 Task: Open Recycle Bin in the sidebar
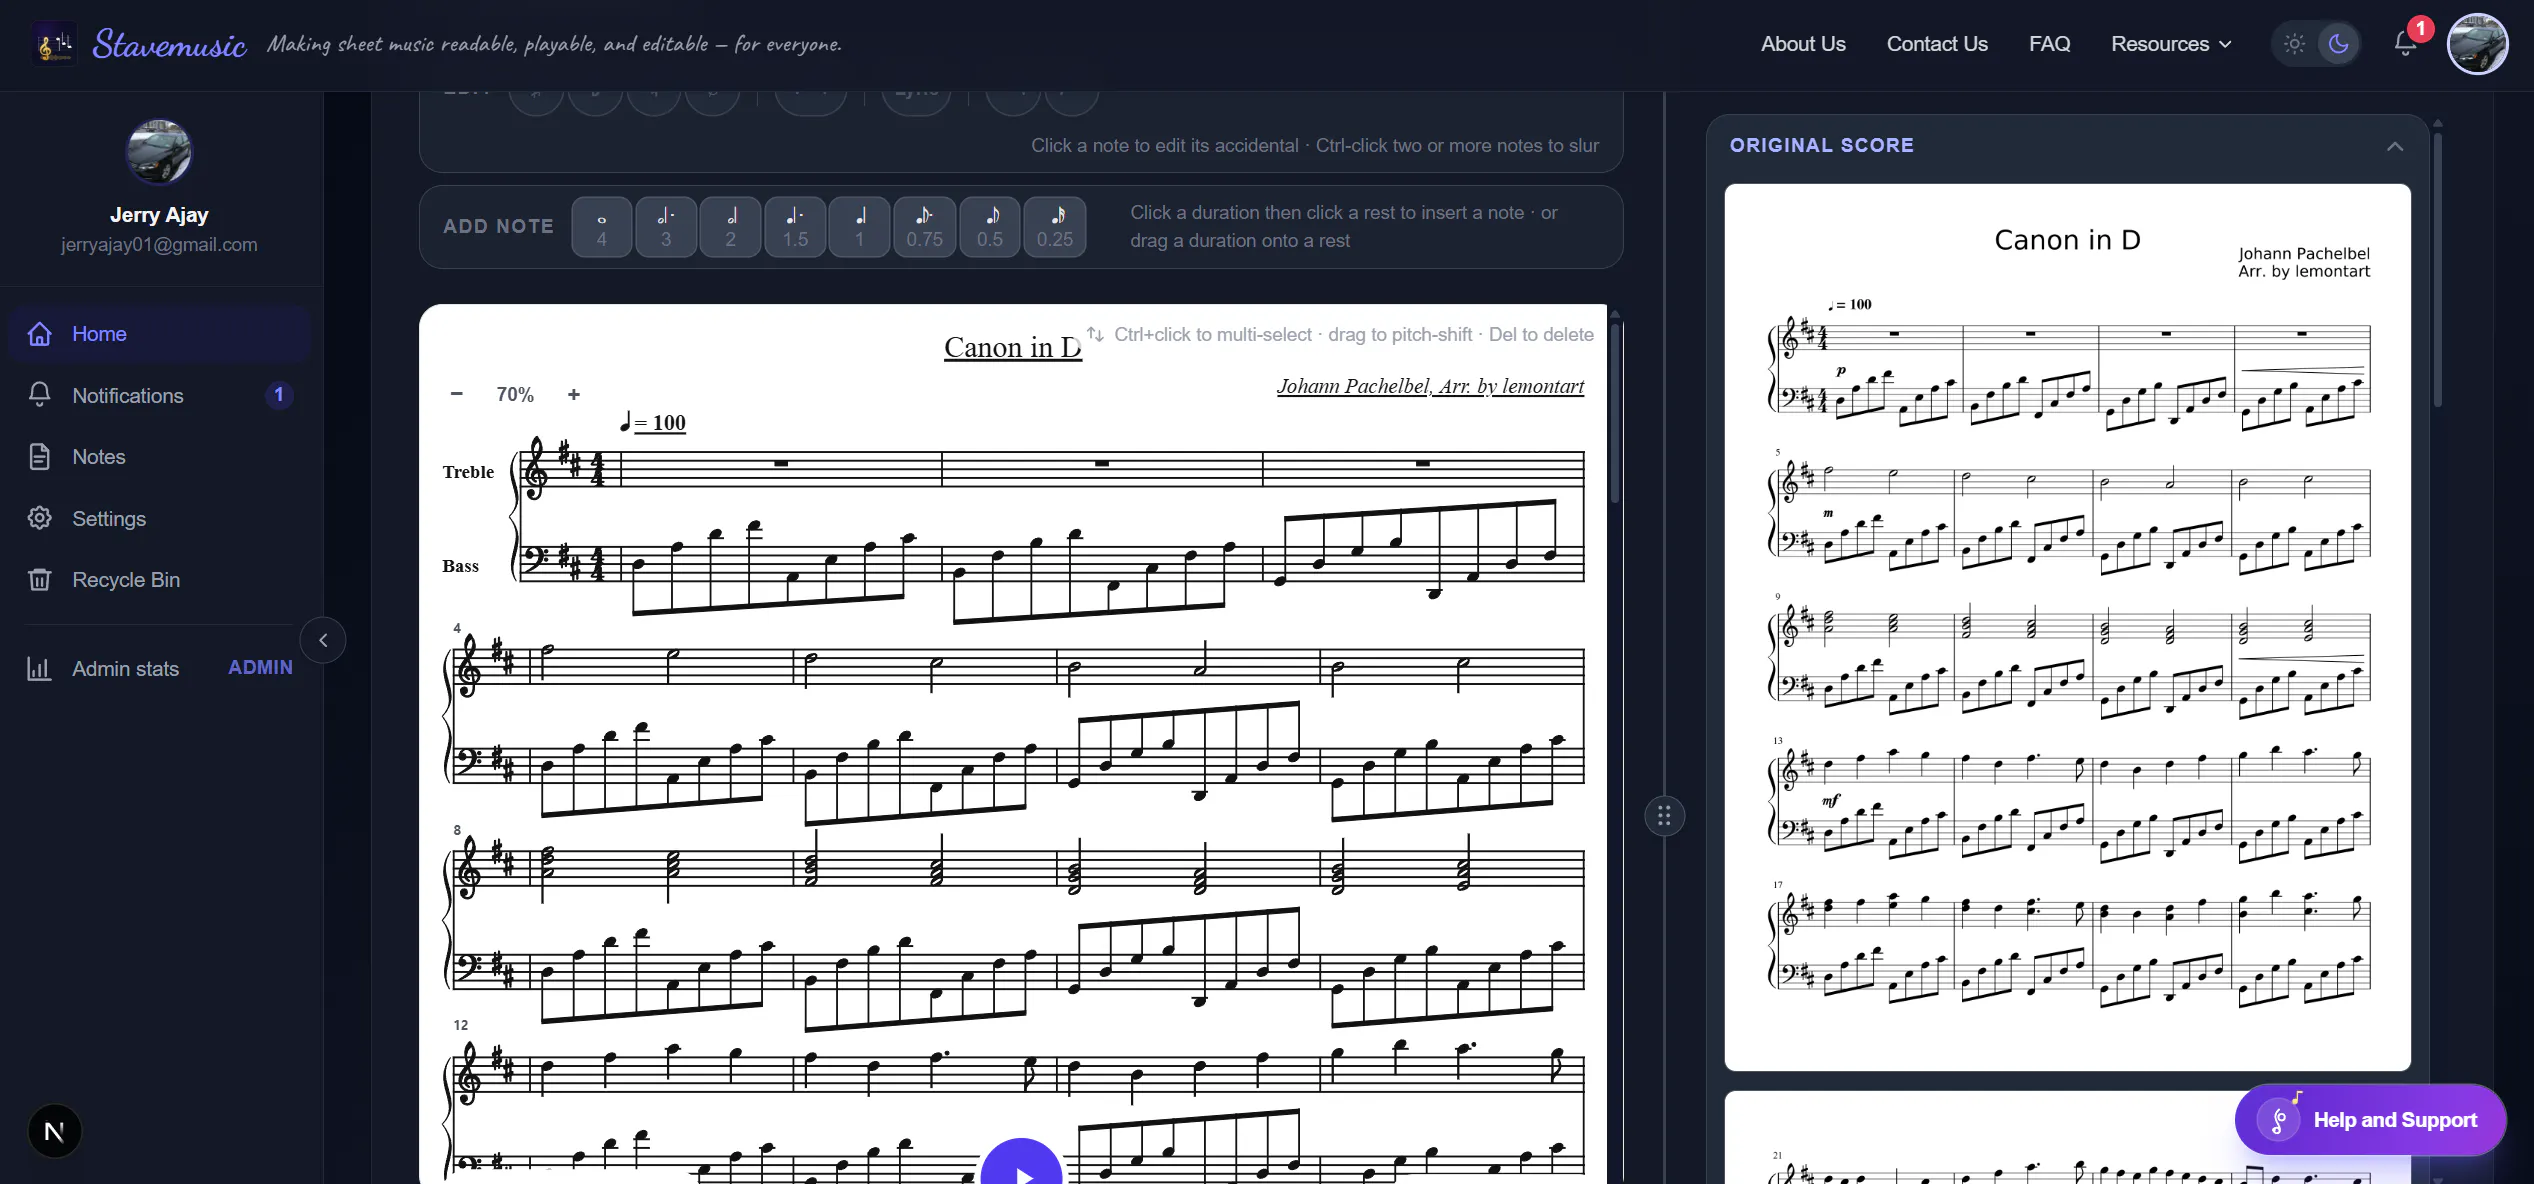coord(160,580)
